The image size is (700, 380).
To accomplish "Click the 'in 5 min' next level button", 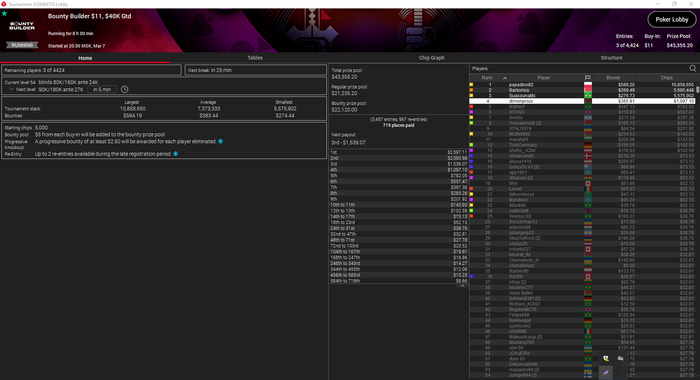I will (102, 89).
